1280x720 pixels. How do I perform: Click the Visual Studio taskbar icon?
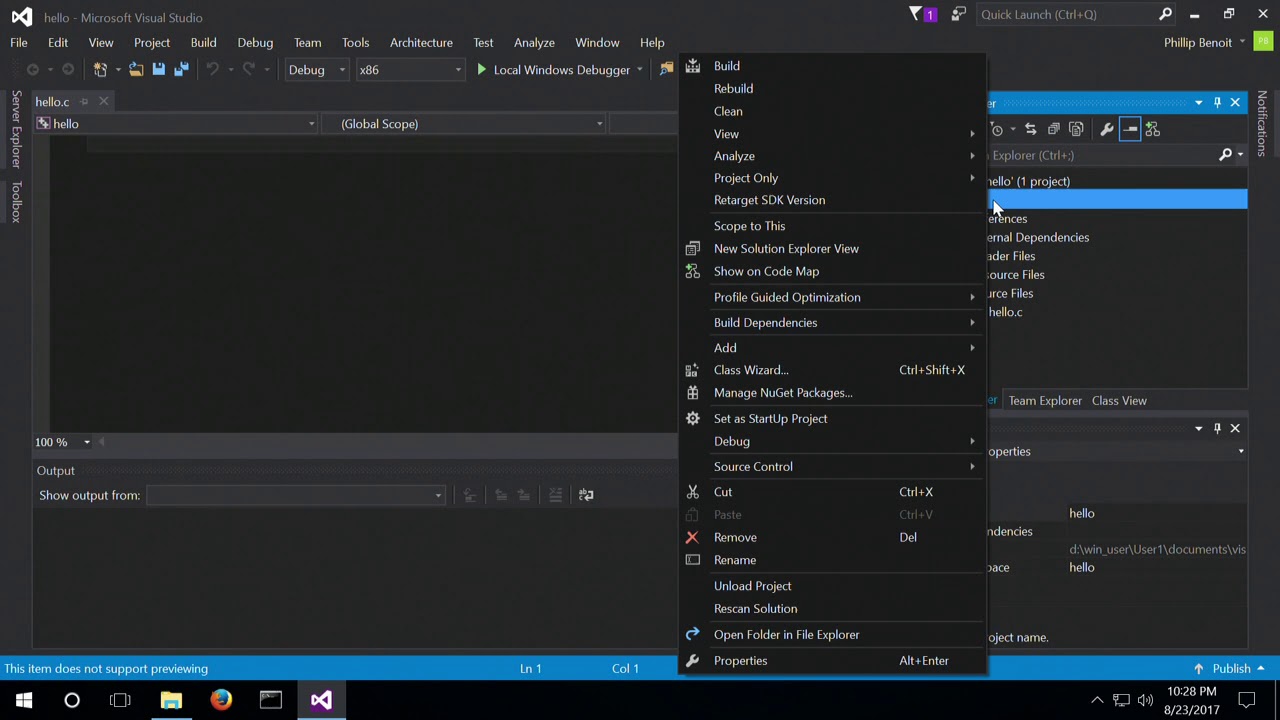coord(321,700)
